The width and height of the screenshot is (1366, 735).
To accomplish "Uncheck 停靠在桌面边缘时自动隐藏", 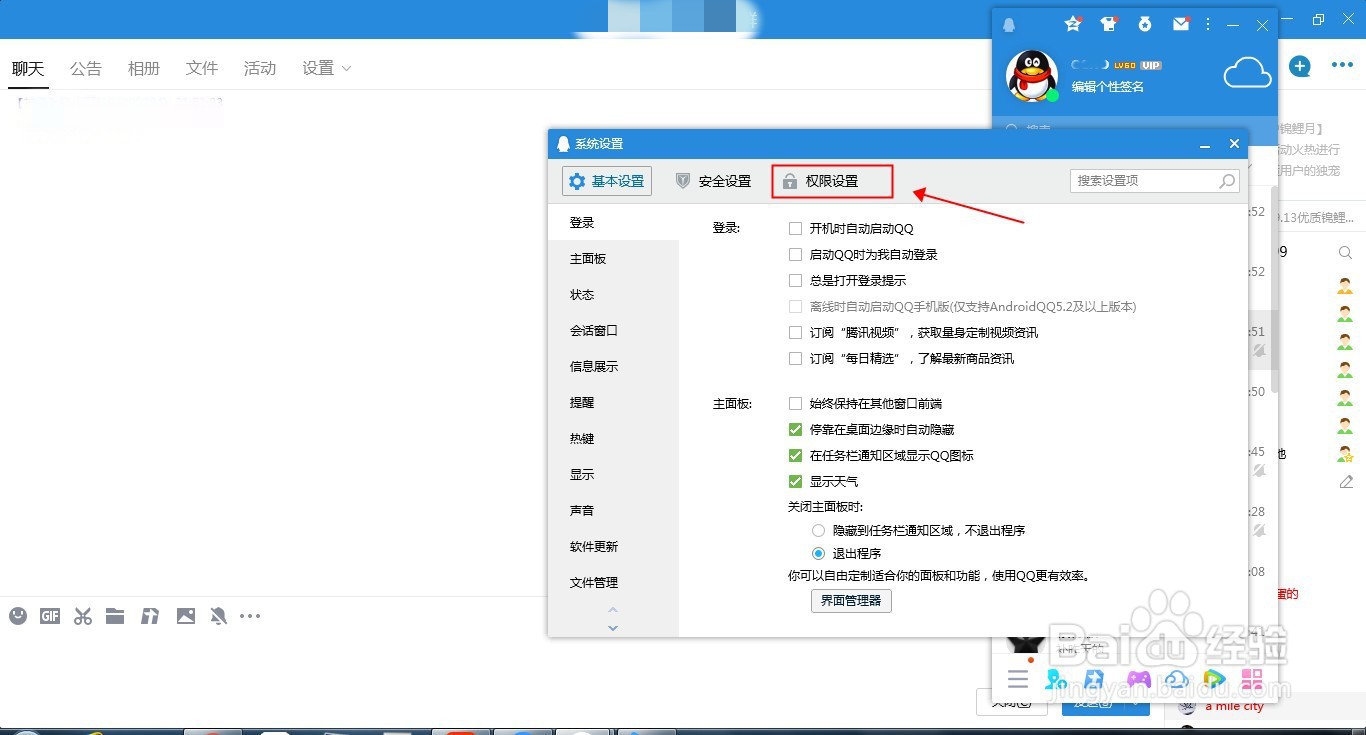I will [796, 430].
